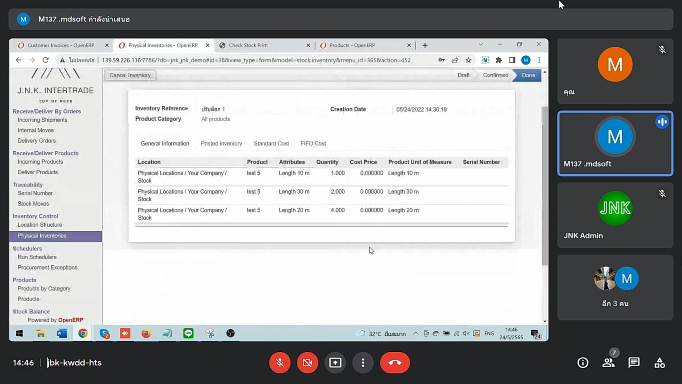Screen dimensions: 682x384
Task: Sort table by the Location column header
Action: pos(149,162)
